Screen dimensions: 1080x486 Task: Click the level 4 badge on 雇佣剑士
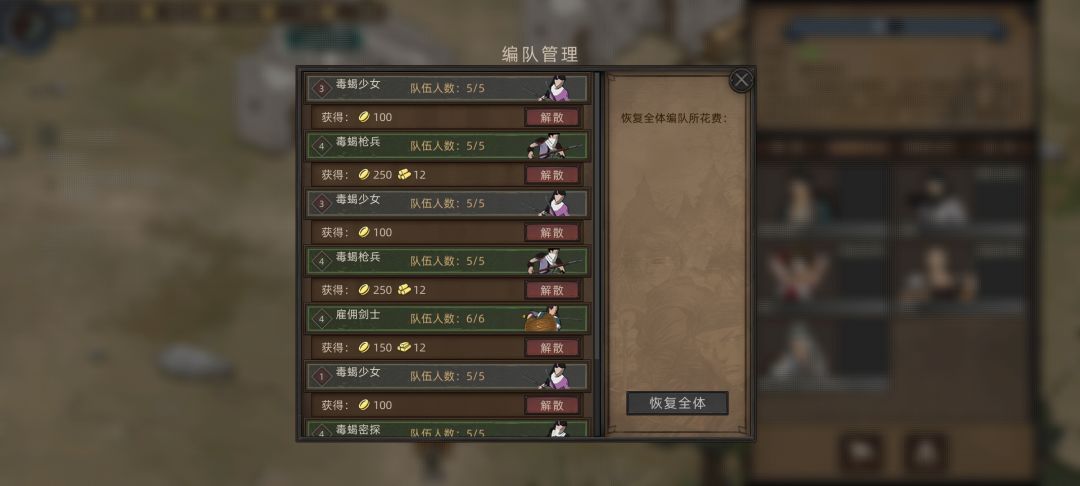click(320, 319)
